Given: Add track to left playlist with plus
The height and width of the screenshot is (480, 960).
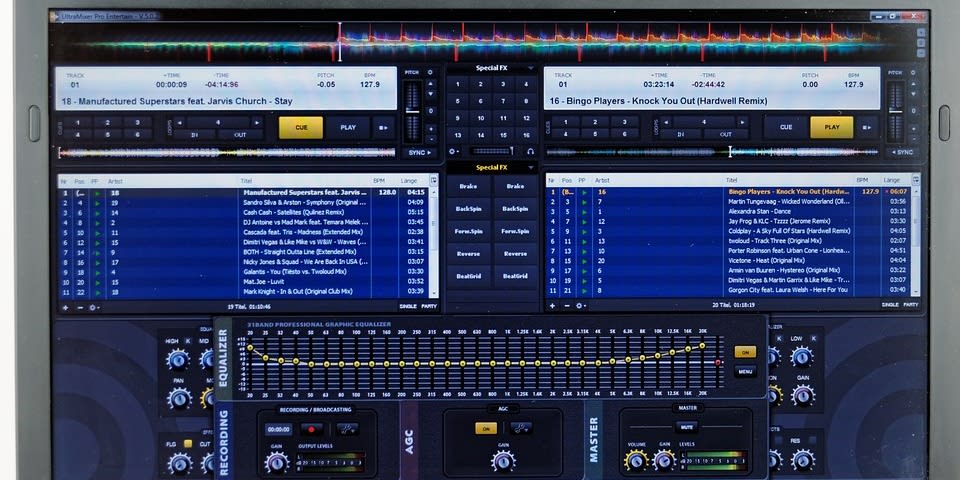Looking at the screenshot, I should point(66,307).
